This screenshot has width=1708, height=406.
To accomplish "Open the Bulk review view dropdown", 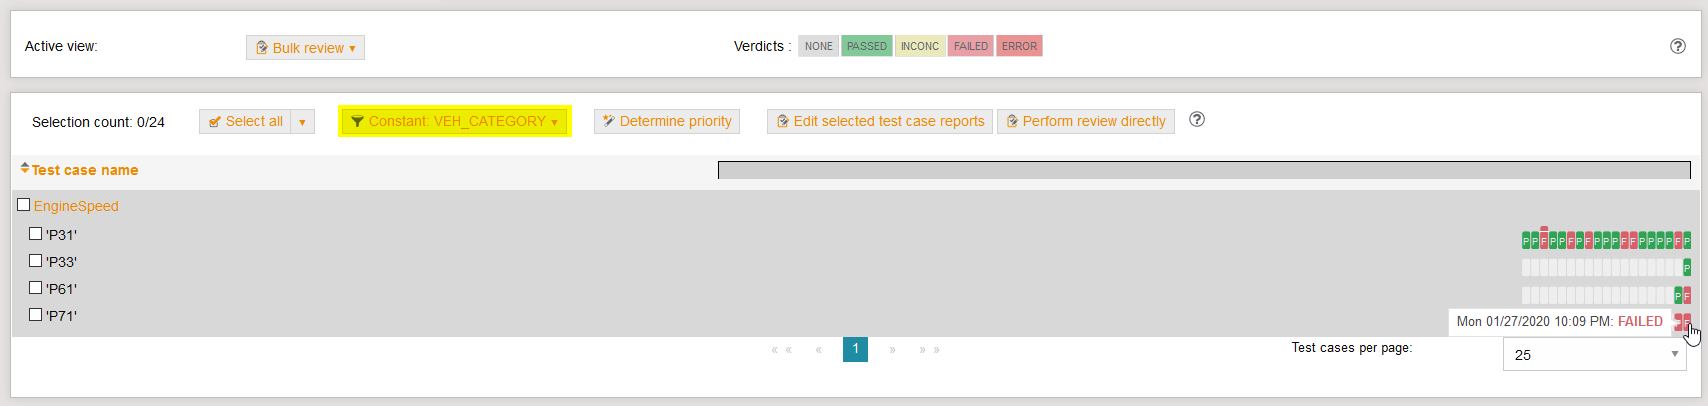I will tap(305, 48).
